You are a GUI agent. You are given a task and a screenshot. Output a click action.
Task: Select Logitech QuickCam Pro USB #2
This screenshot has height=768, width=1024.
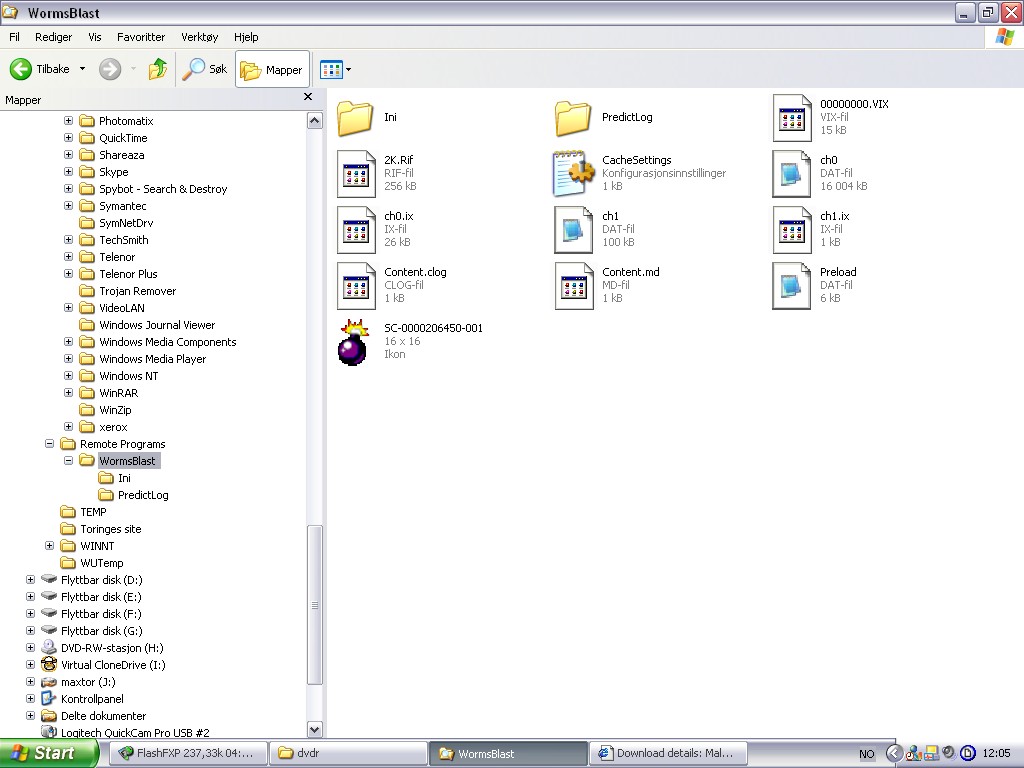(x=135, y=733)
